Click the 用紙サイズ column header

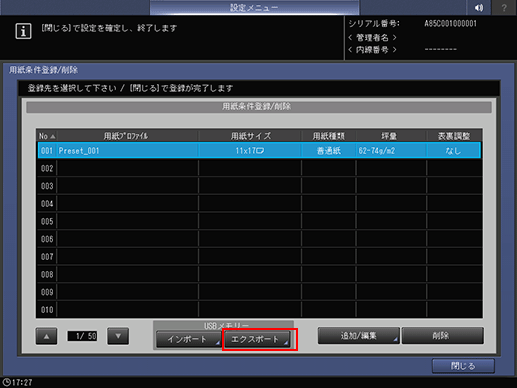point(250,136)
